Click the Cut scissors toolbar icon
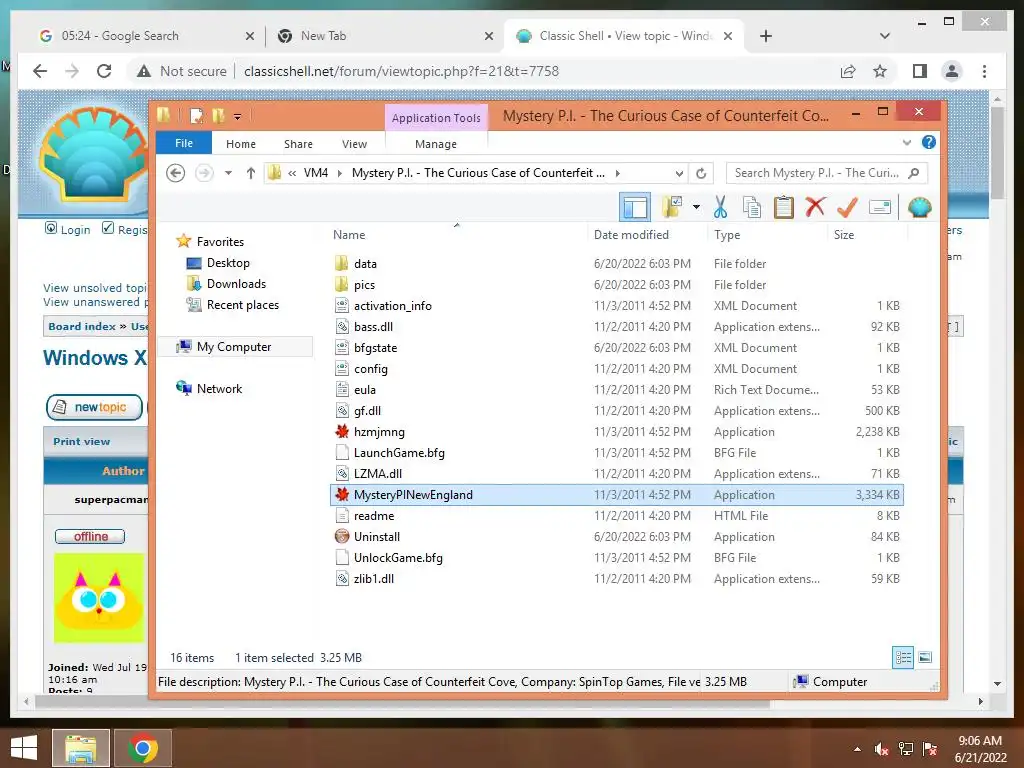 click(x=720, y=208)
